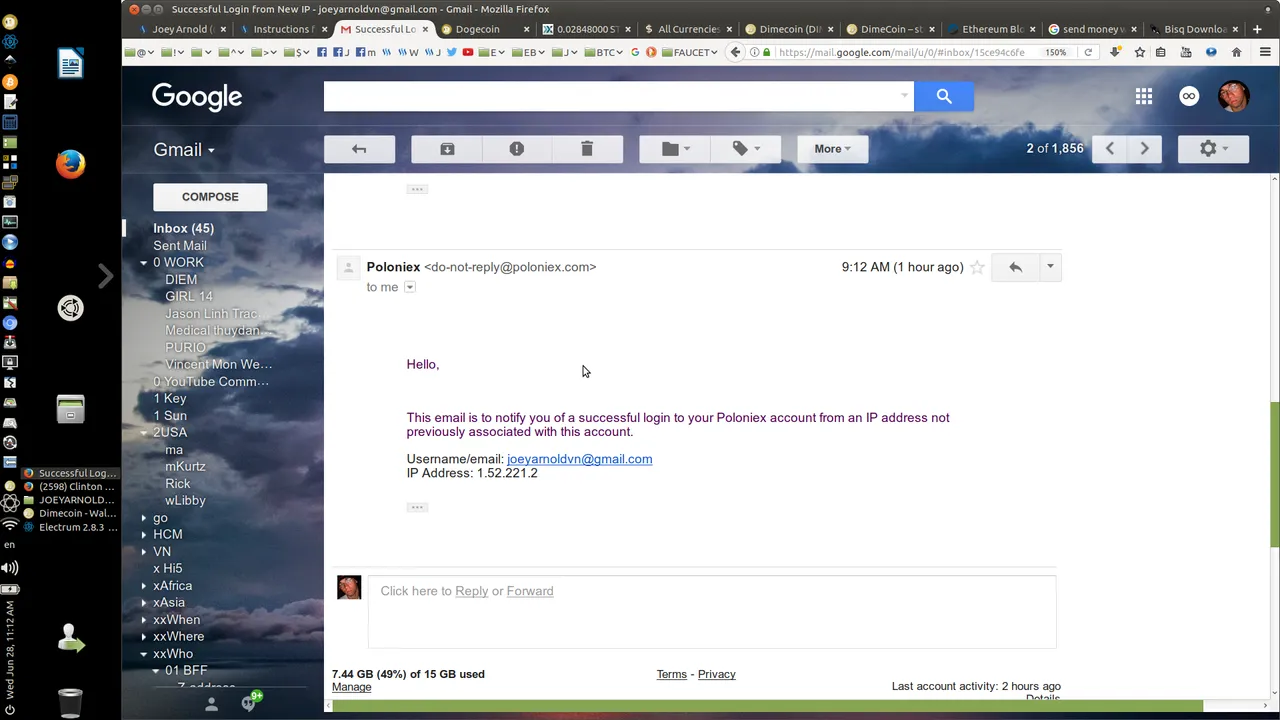Open the Electrum 2.8.3 window entry
1280x720 pixels.
coord(70,527)
